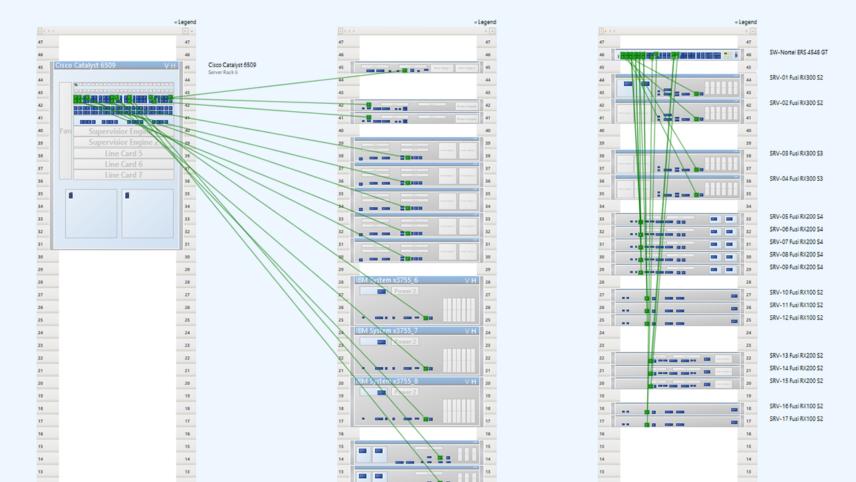Toggle H on IBM System x3755_6
856x482 pixels.
(474, 280)
